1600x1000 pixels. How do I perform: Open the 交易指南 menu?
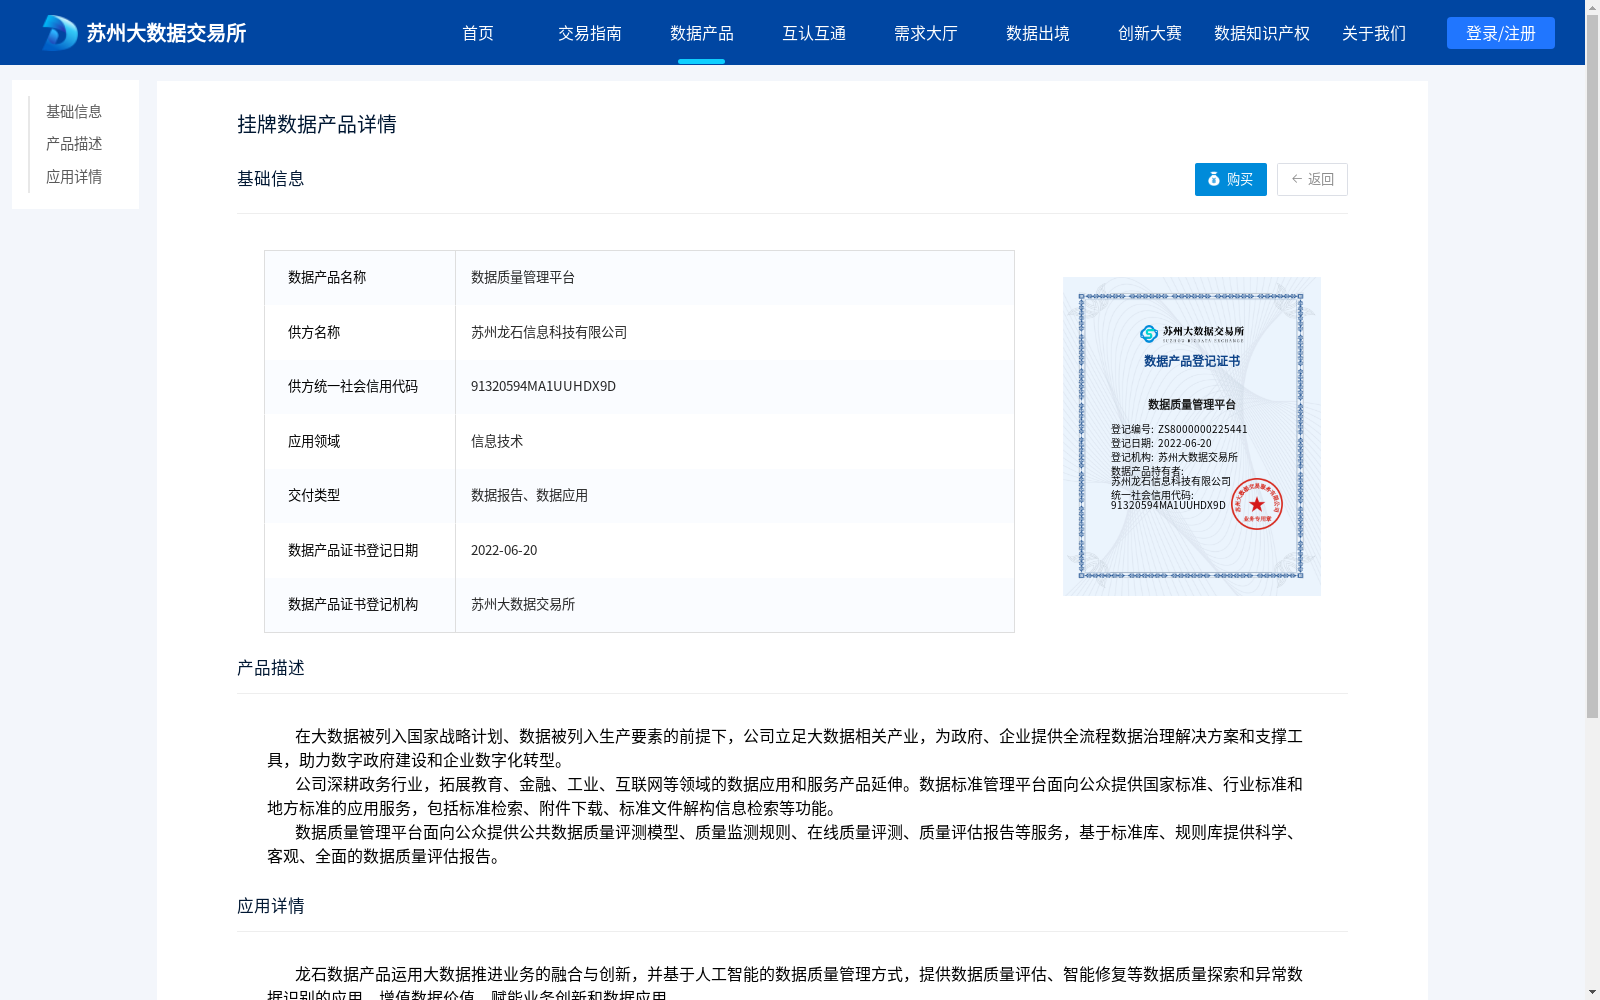pyautogui.click(x=590, y=33)
